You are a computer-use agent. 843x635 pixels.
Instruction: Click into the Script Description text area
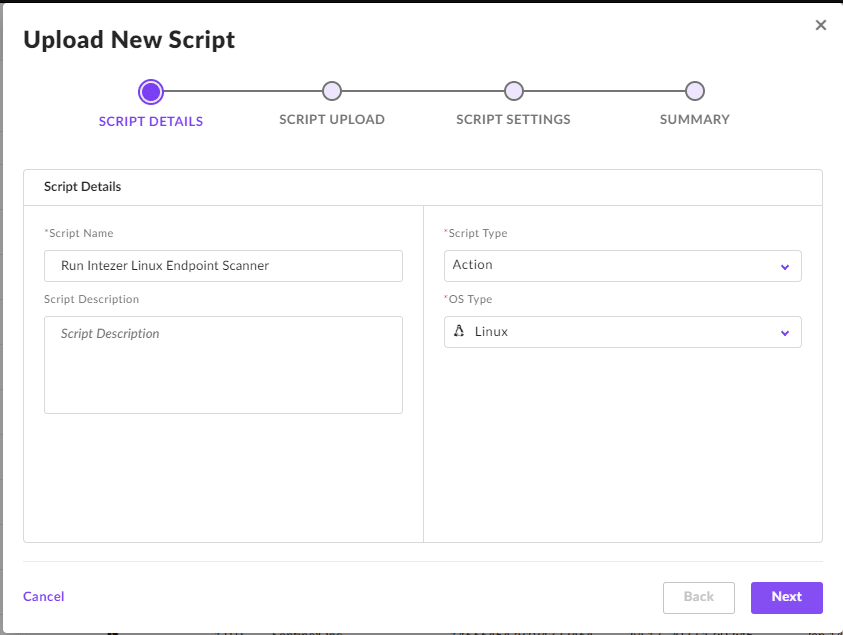pyautogui.click(x=223, y=365)
